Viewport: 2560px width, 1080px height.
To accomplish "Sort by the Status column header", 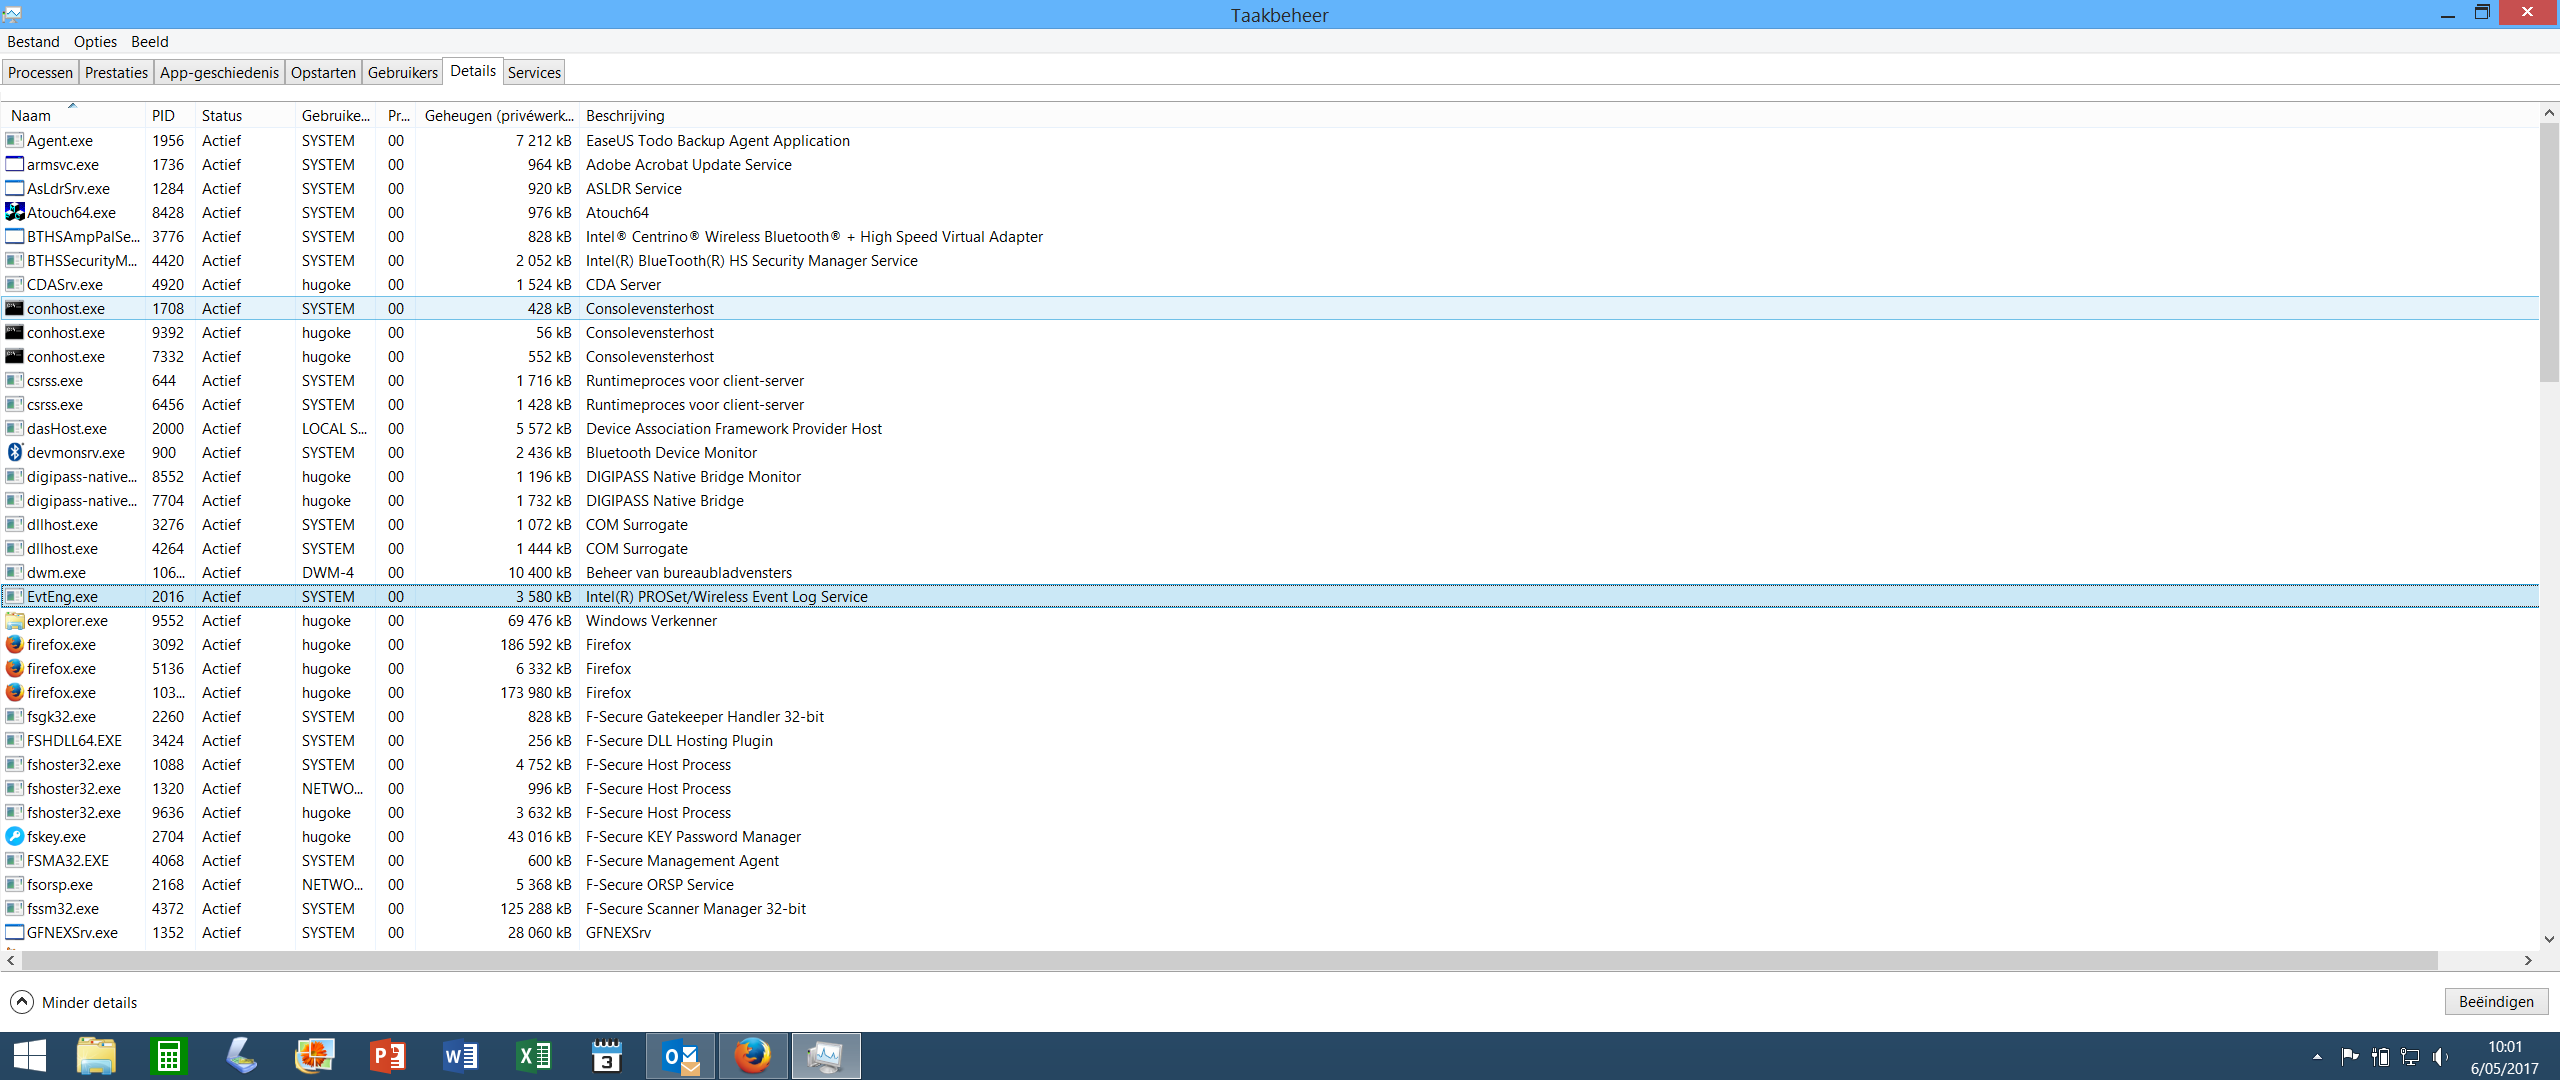I will click(x=245, y=115).
